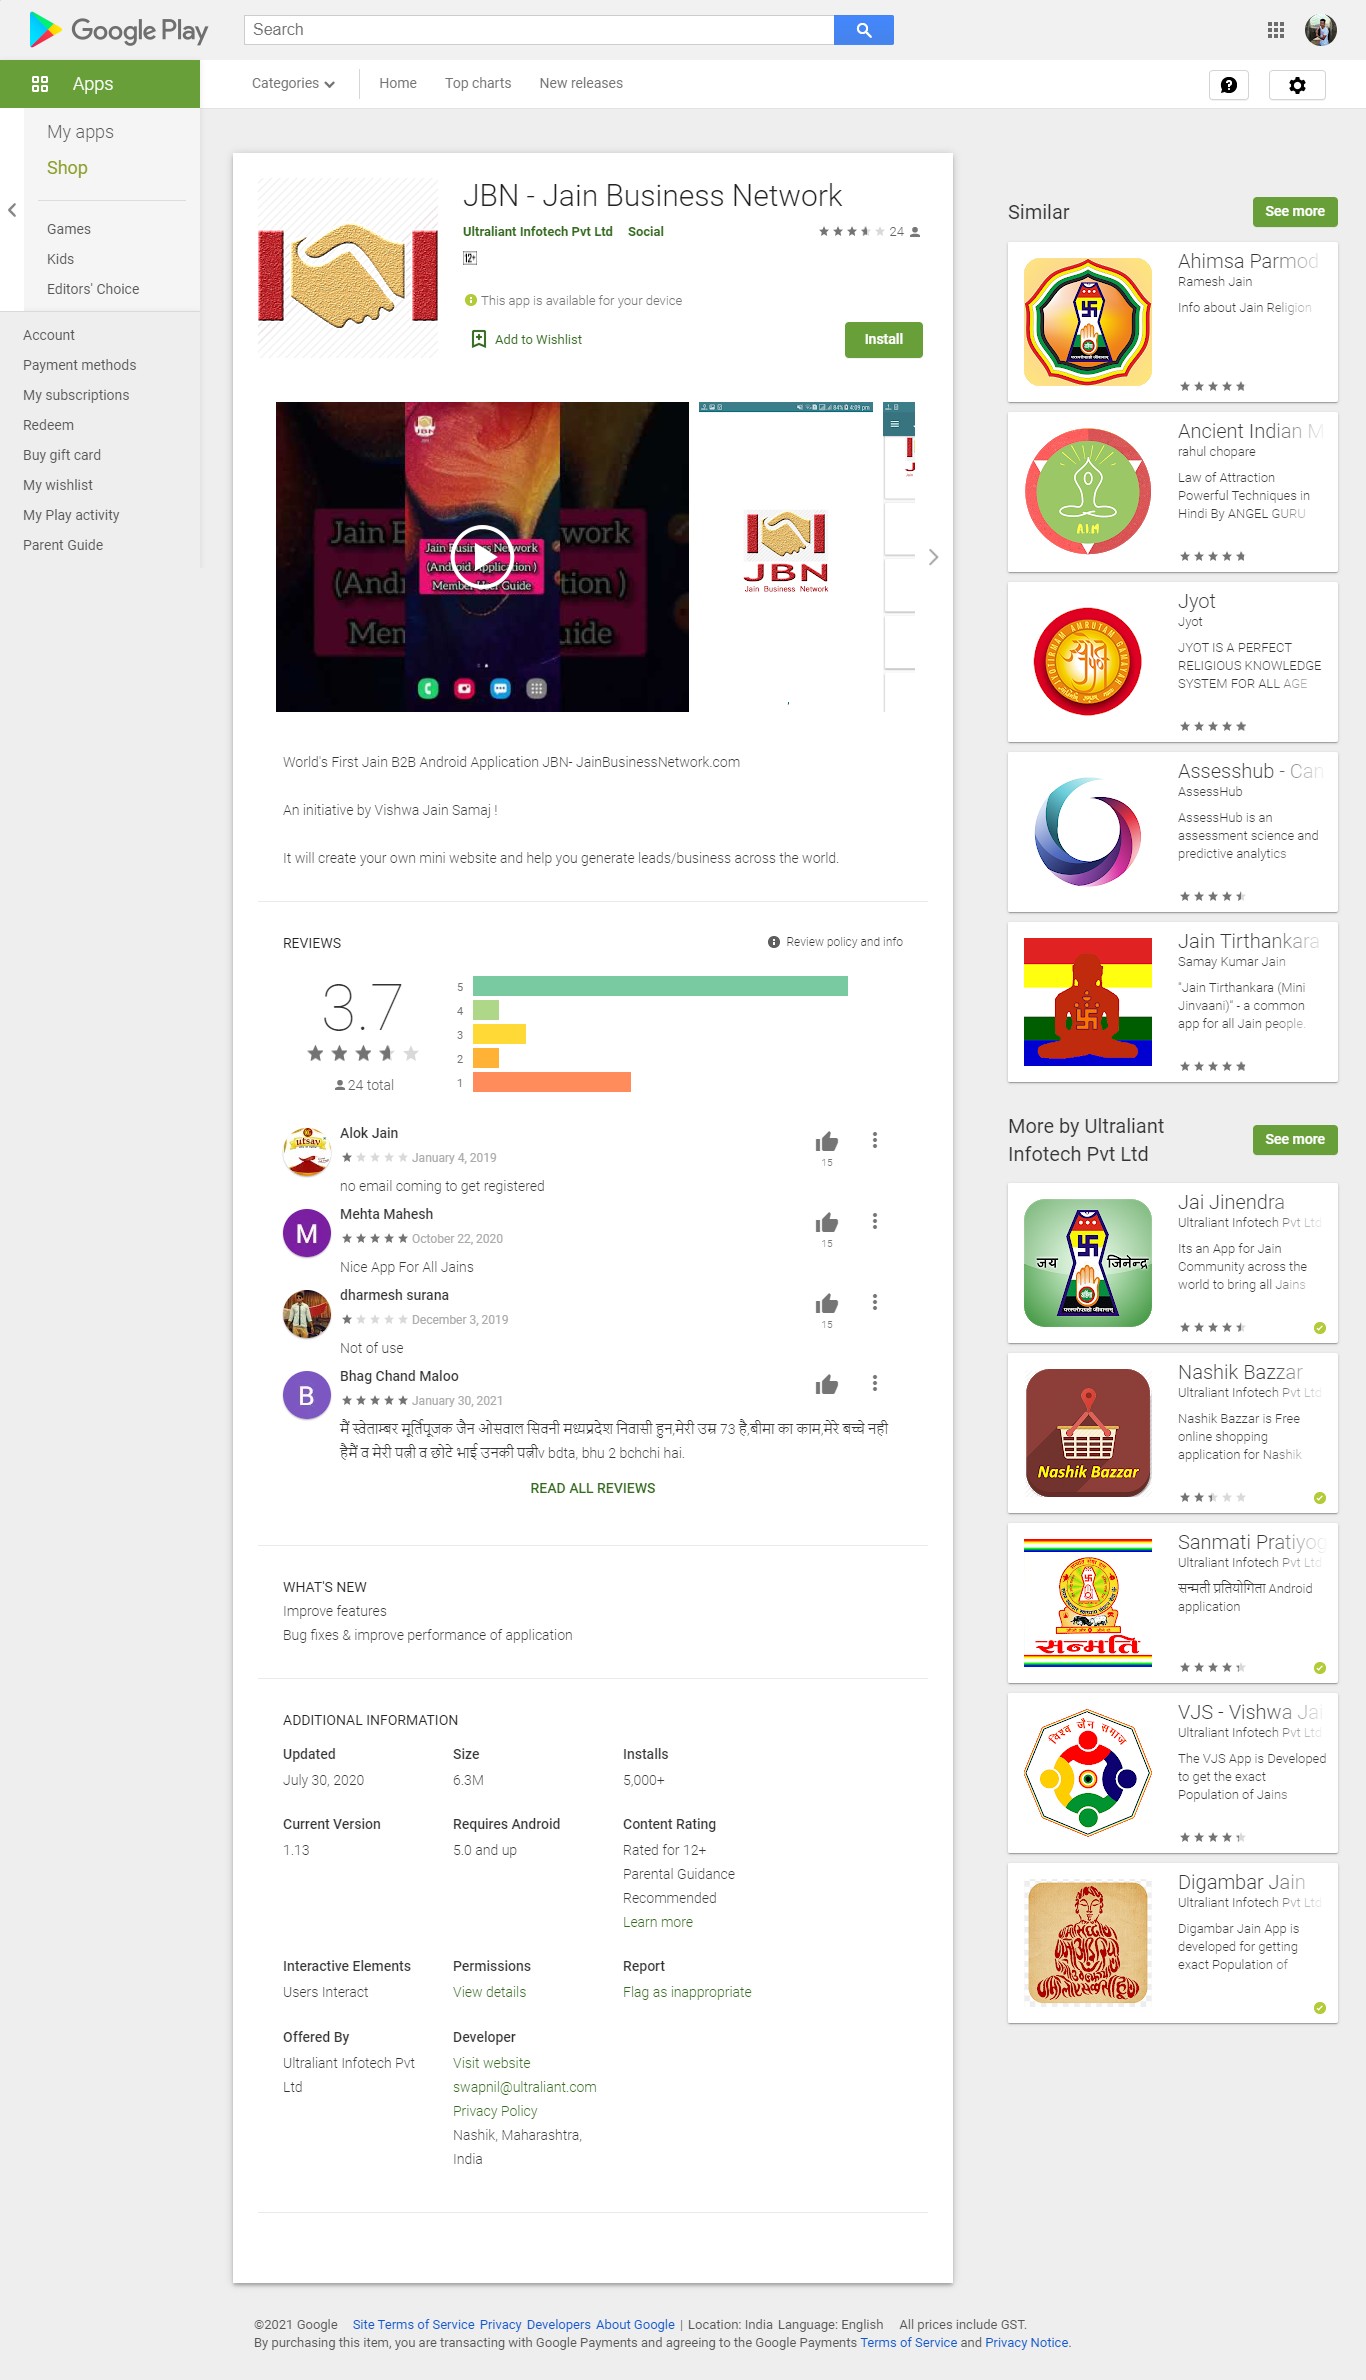Open the help question mark icon
Viewport: 1366px width, 2380px height.
point(1229,85)
